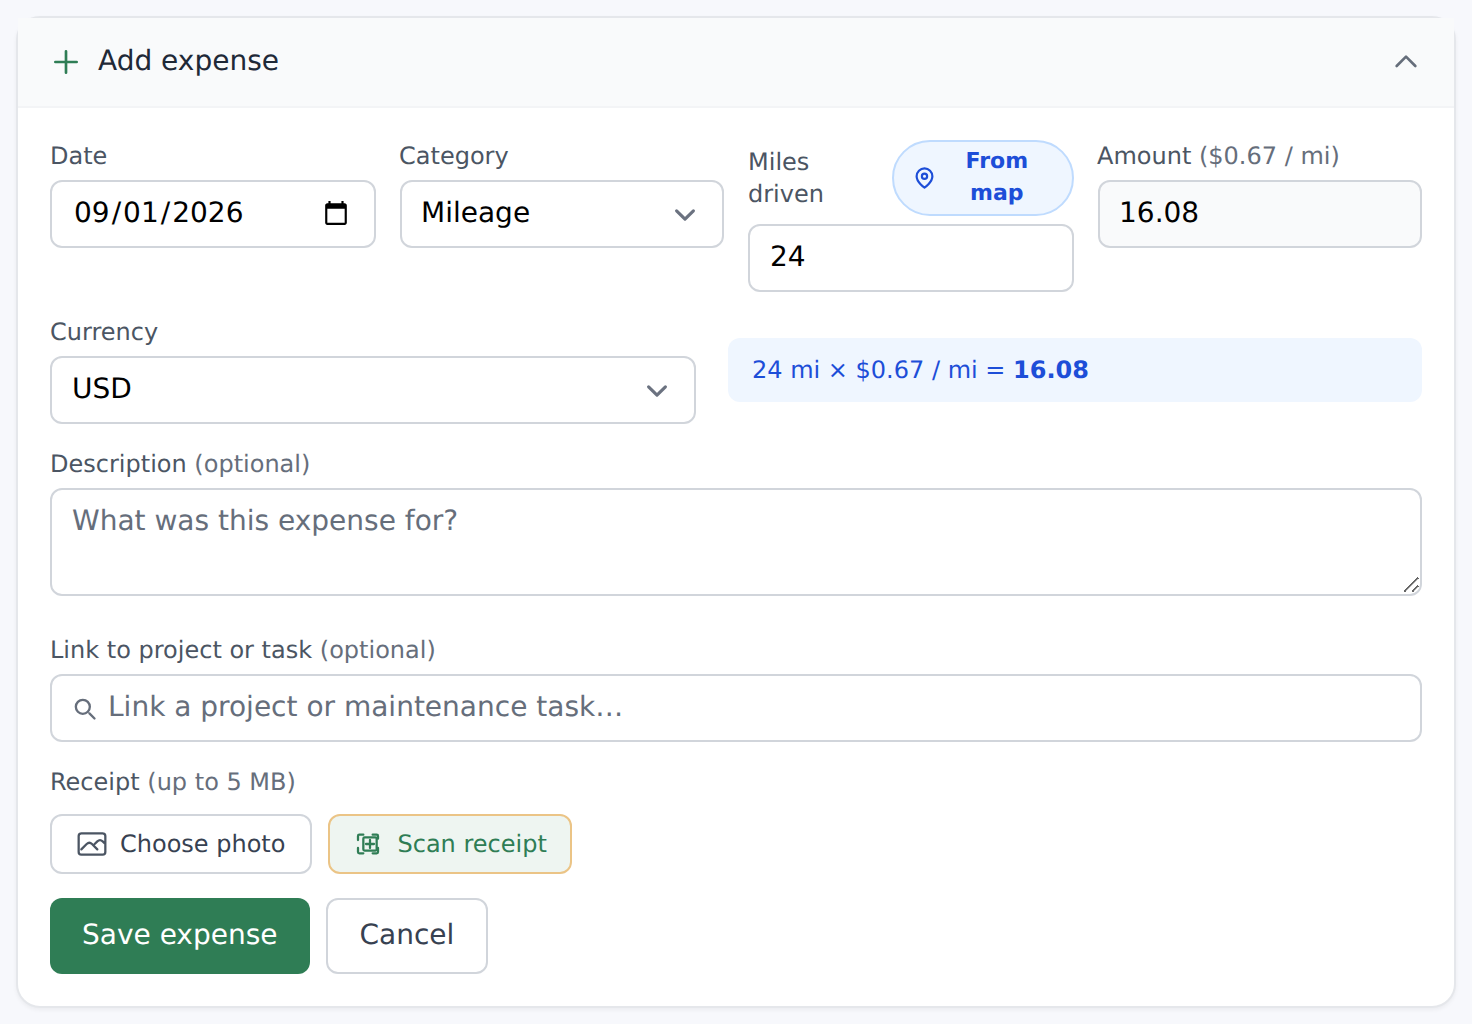The image size is (1472, 1024).
Task: Open the Category dropdown set to Mileage
Action: [562, 214]
